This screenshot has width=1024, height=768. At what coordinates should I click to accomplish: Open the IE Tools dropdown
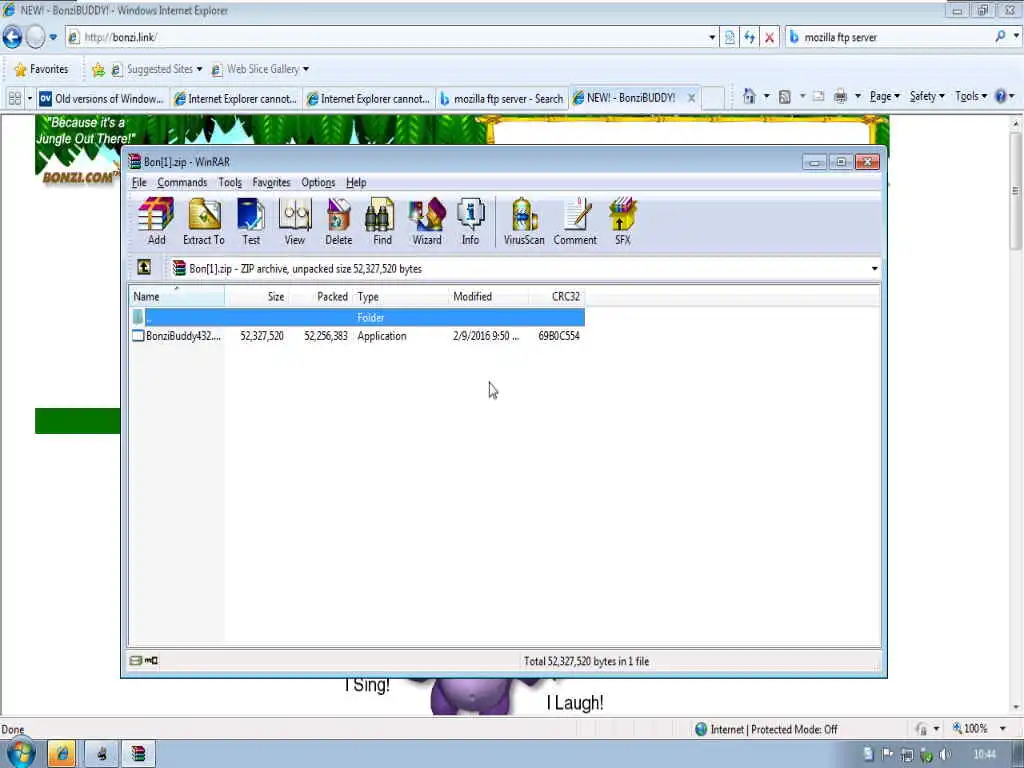coord(970,97)
